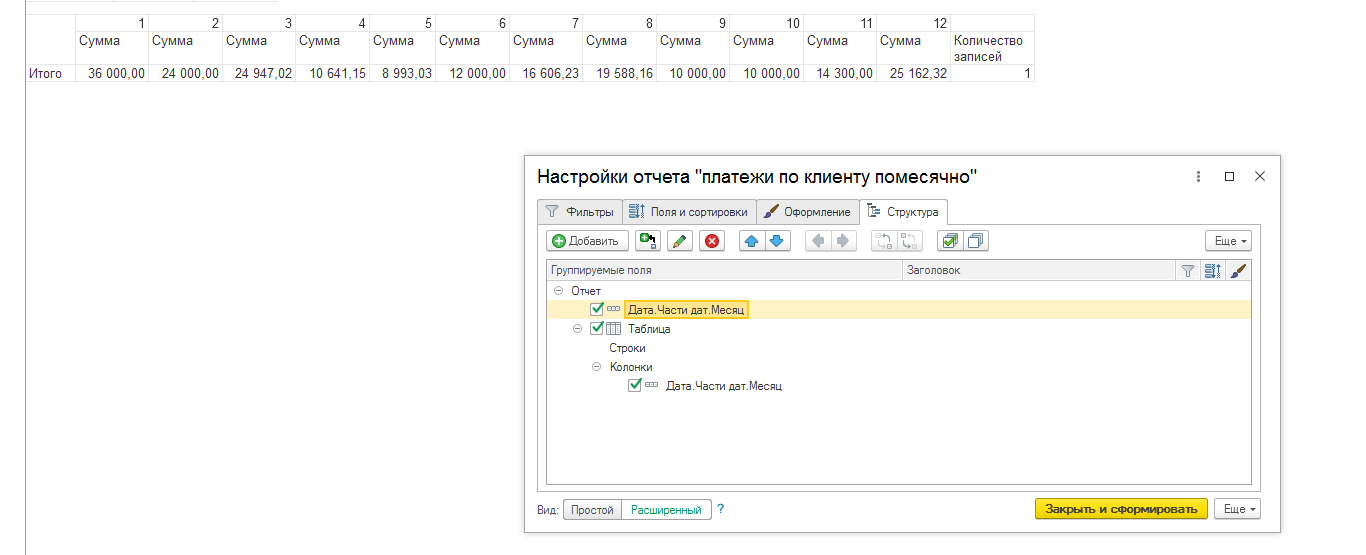Click the report cell 12 000,00
The image size is (1366, 555).
[x=472, y=73]
